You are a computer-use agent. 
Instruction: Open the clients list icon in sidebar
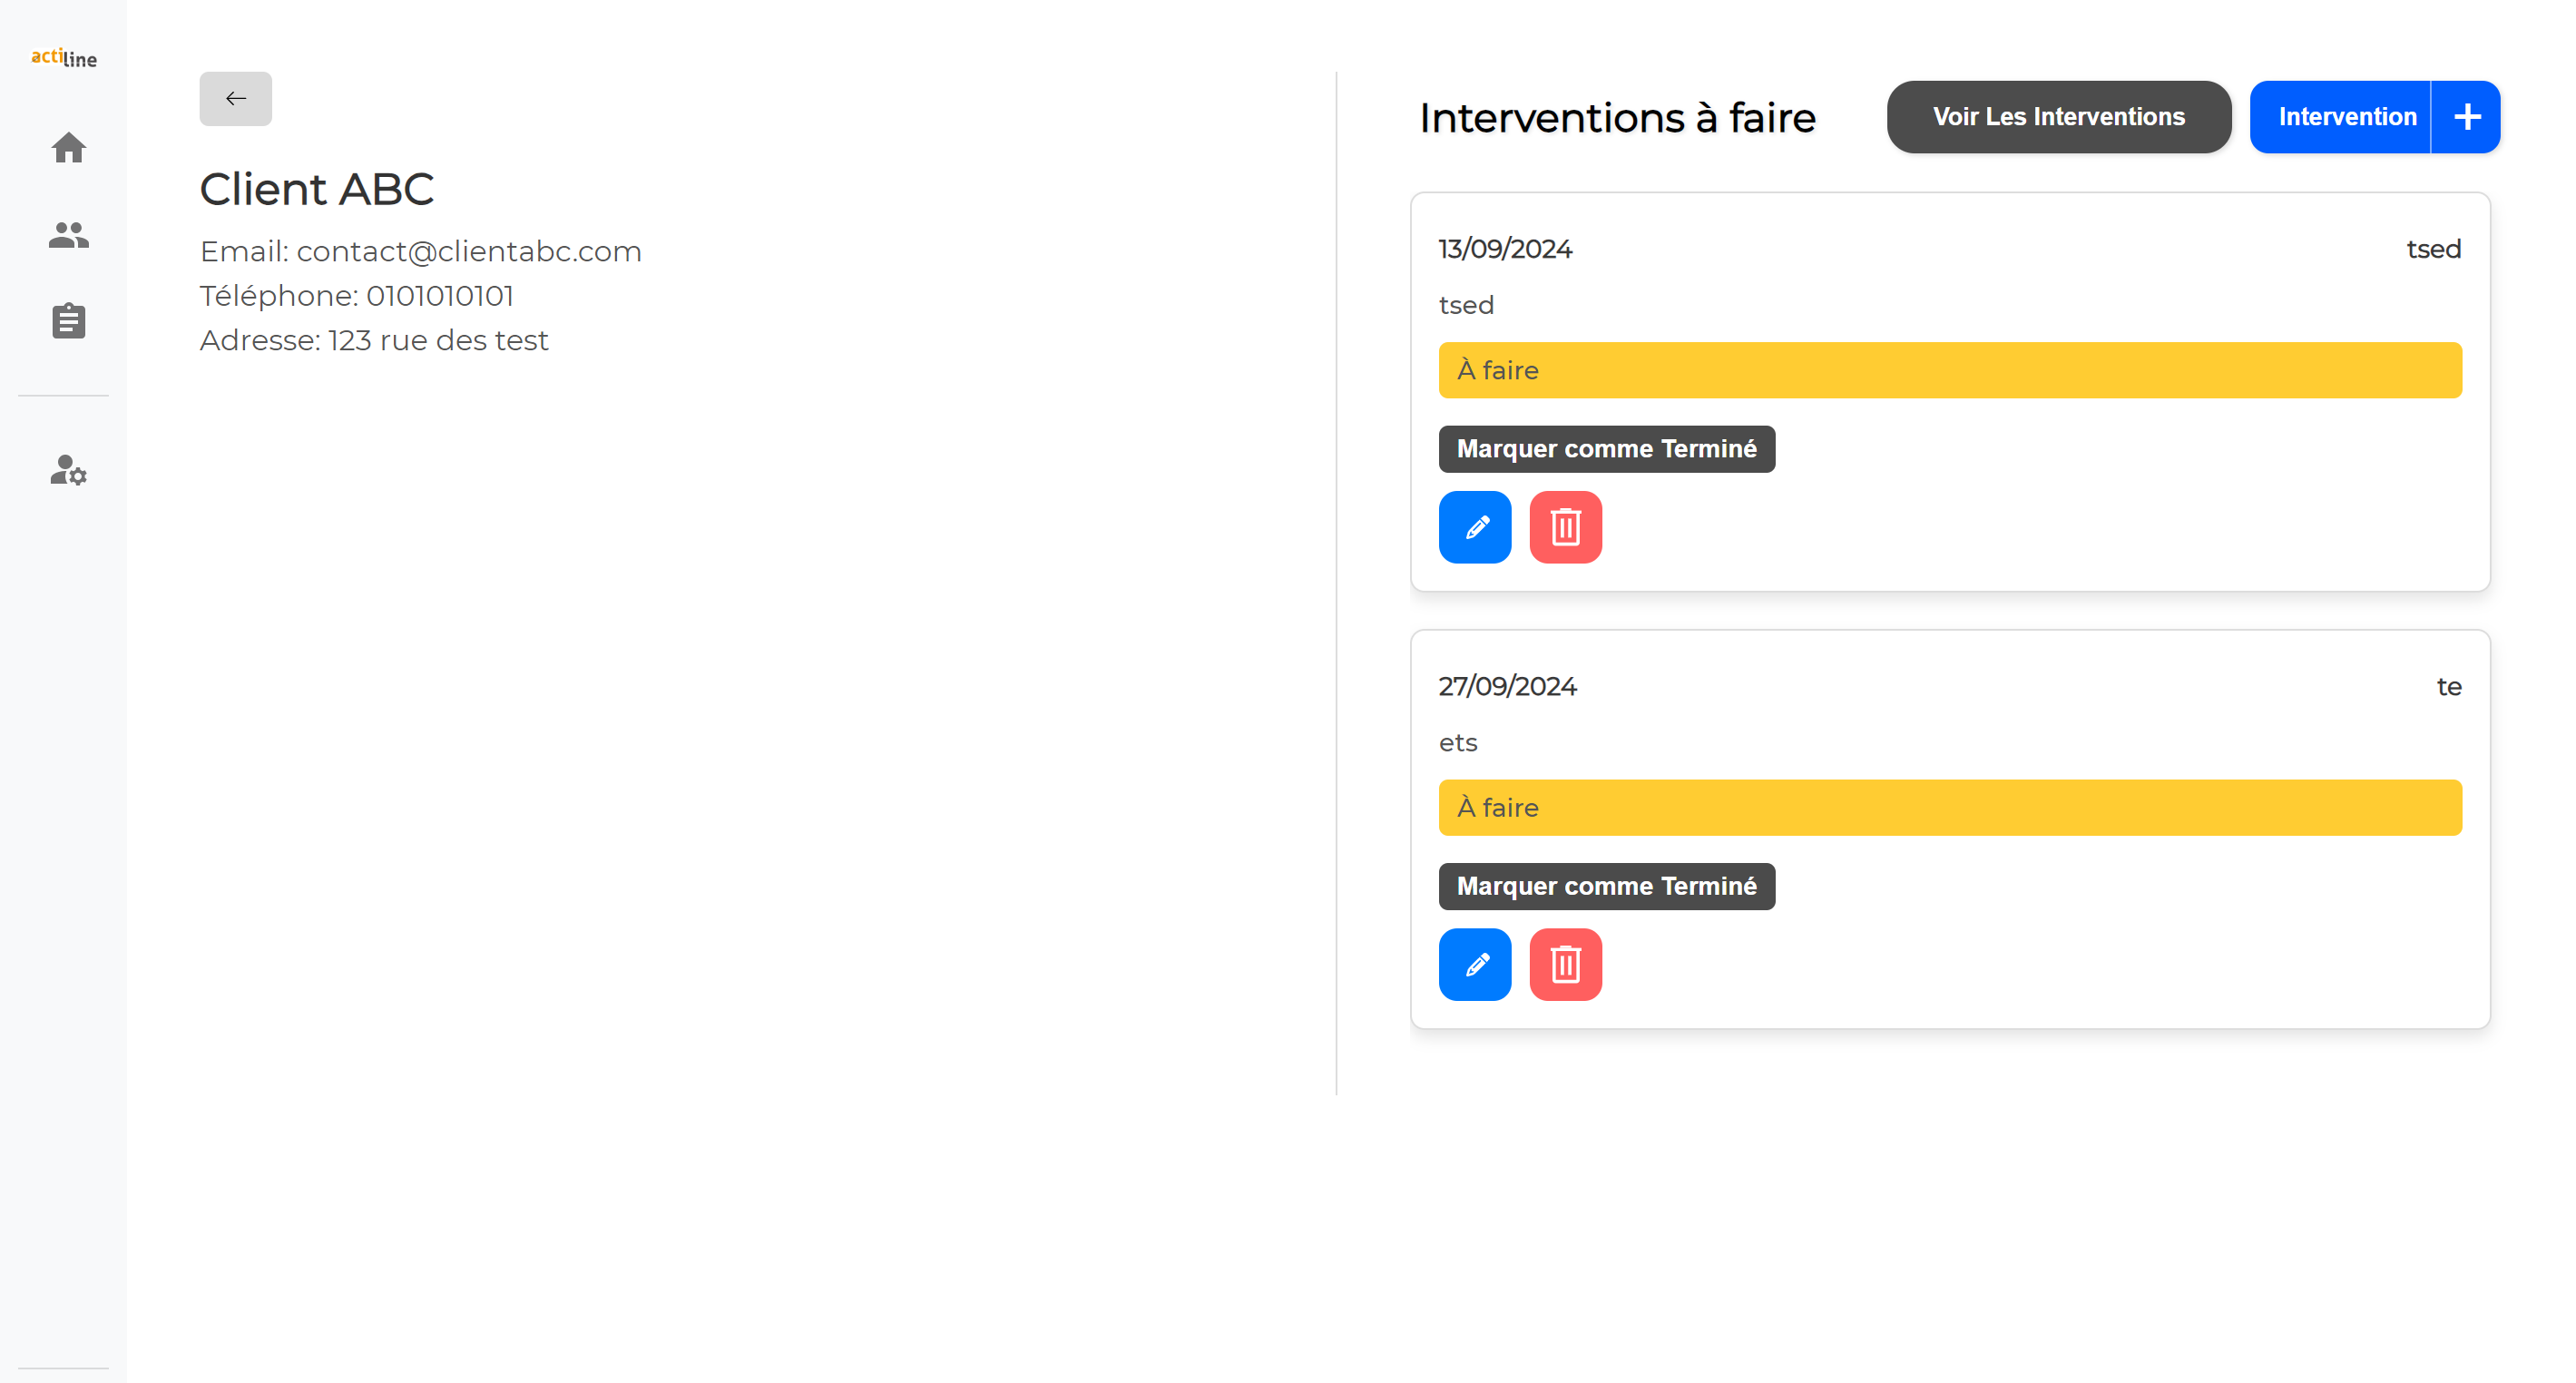[x=68, y=235]
